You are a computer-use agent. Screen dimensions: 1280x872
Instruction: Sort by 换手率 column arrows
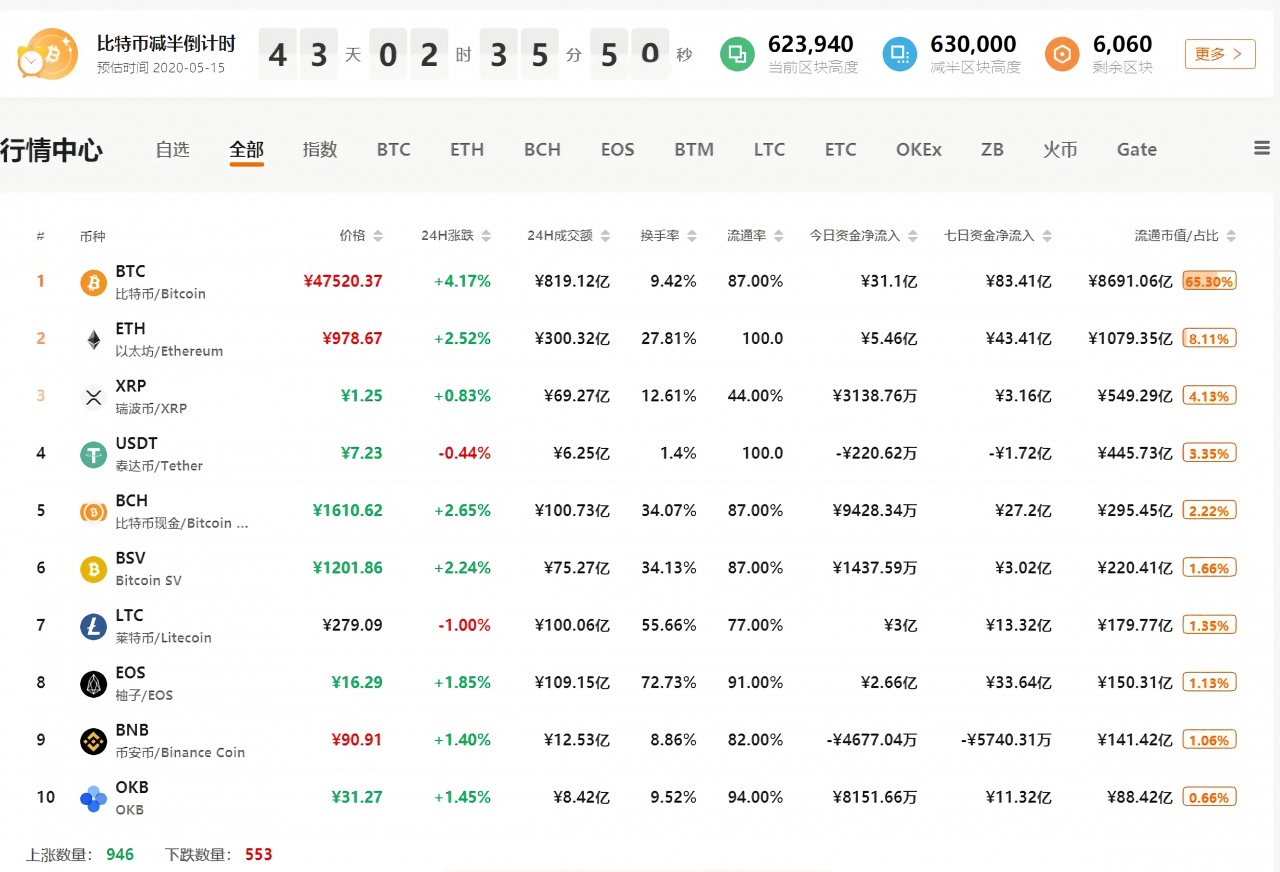(x=691, y=236)
